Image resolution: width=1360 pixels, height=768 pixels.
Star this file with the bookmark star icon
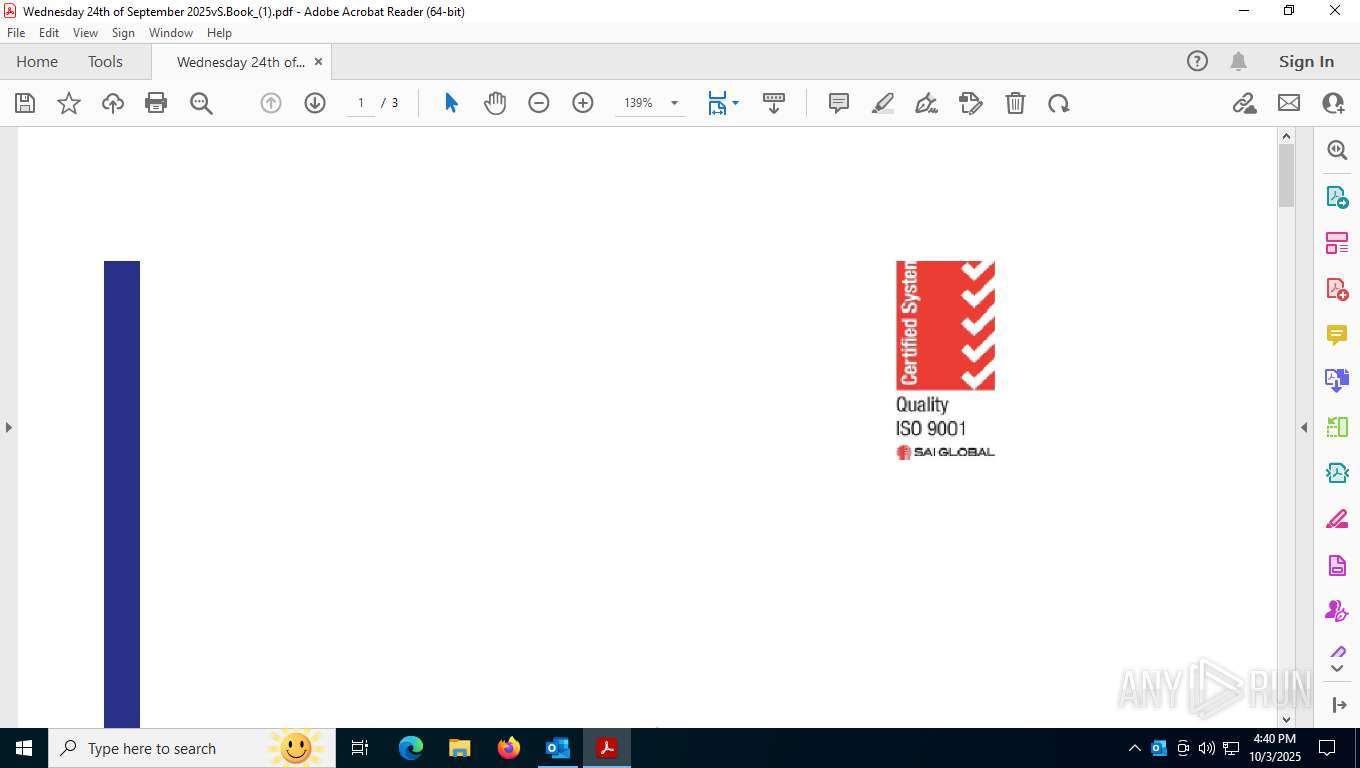(69, 103)
